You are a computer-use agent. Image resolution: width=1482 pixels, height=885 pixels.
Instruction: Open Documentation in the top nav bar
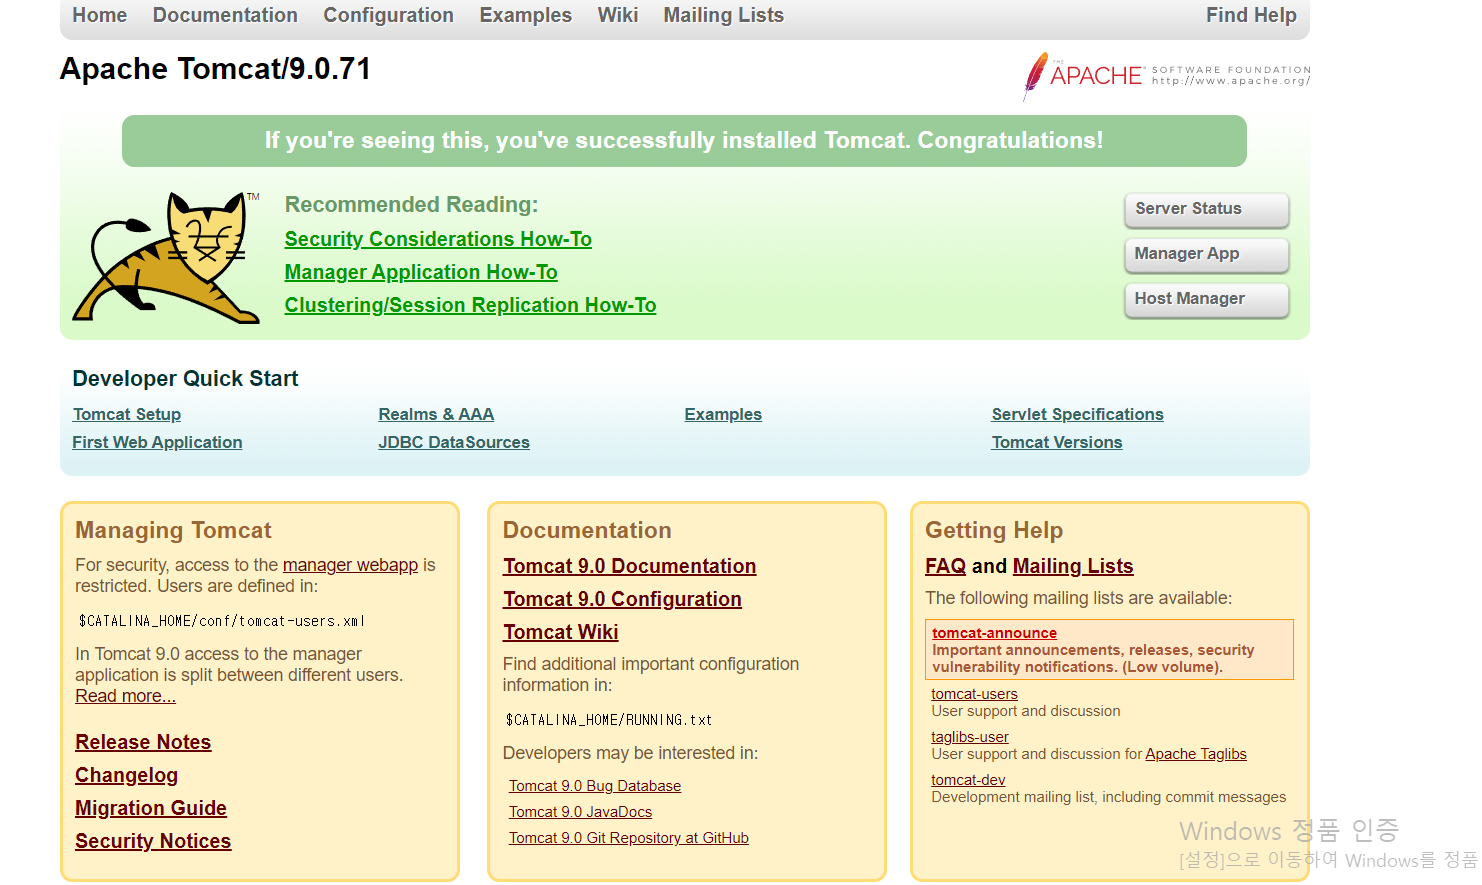click(x=225, y=15)
